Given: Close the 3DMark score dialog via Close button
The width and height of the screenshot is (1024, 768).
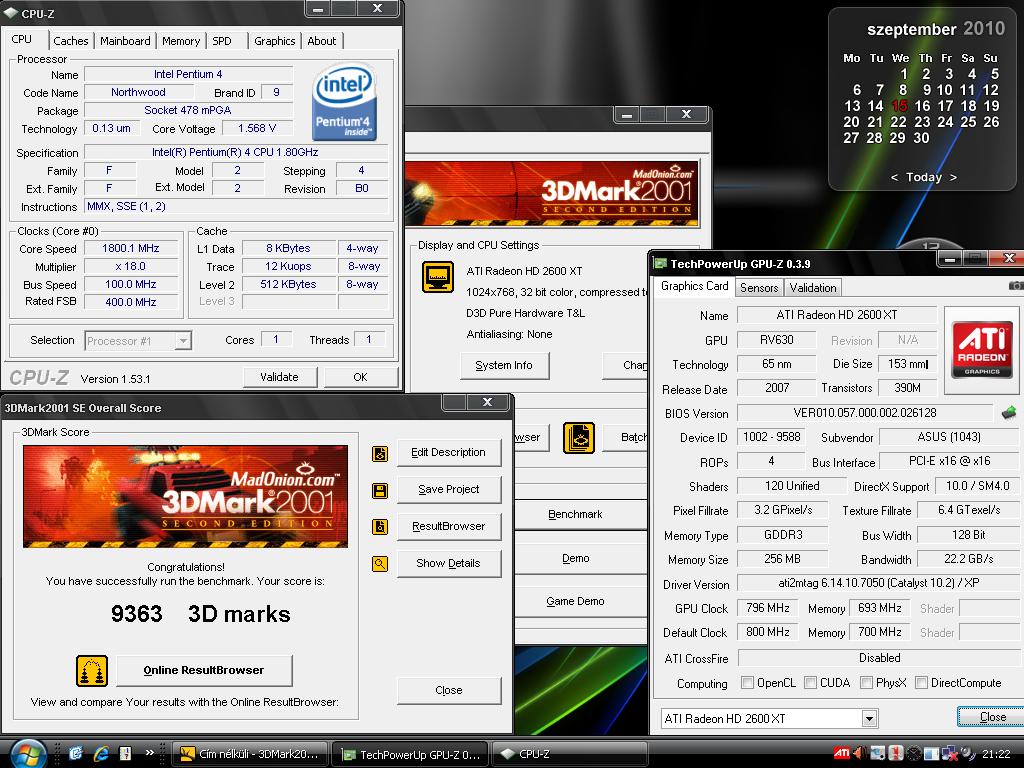Looking at the screenshot, I should point(449,690).
